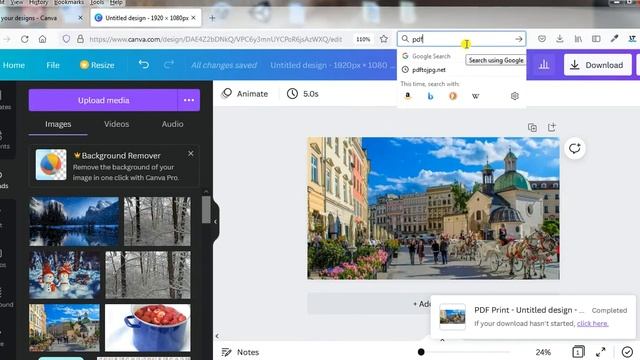Switch to the Audio tab
This screenshot has width=640, height=360.
pyautogui.click(x=172, y=124)
